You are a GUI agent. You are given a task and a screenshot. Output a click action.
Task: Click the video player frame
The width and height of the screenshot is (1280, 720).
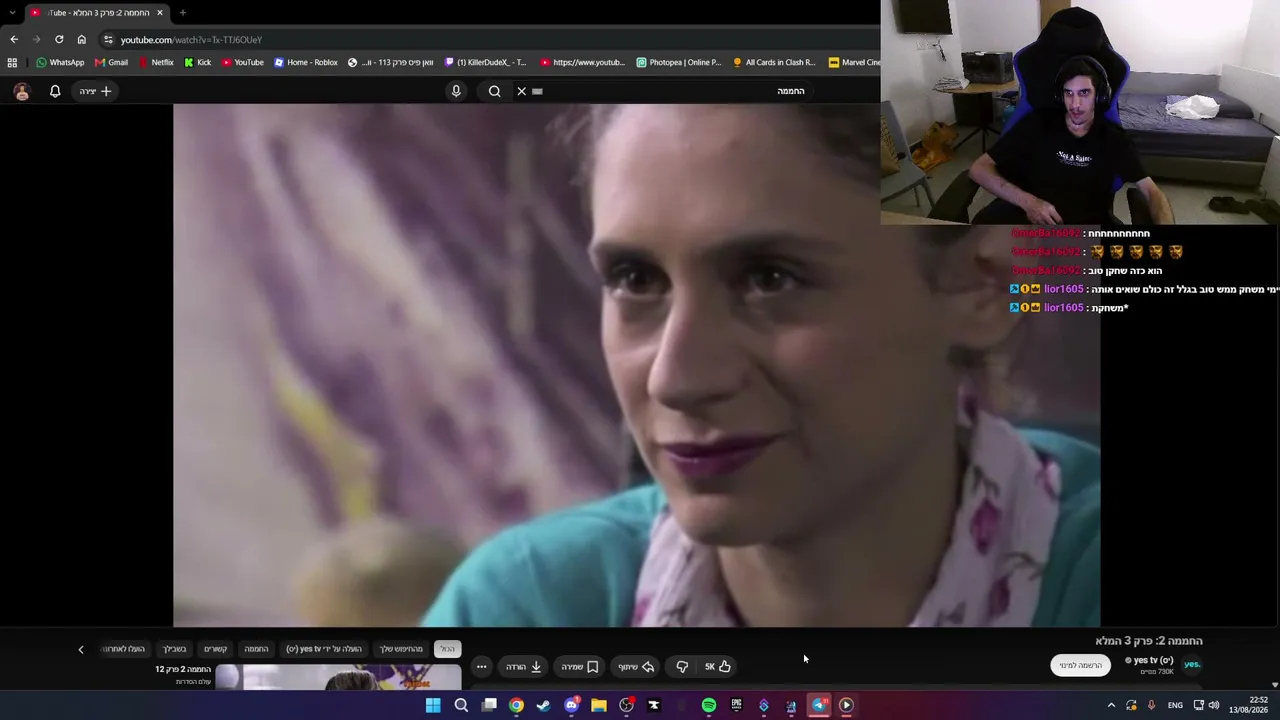(637, 365)
